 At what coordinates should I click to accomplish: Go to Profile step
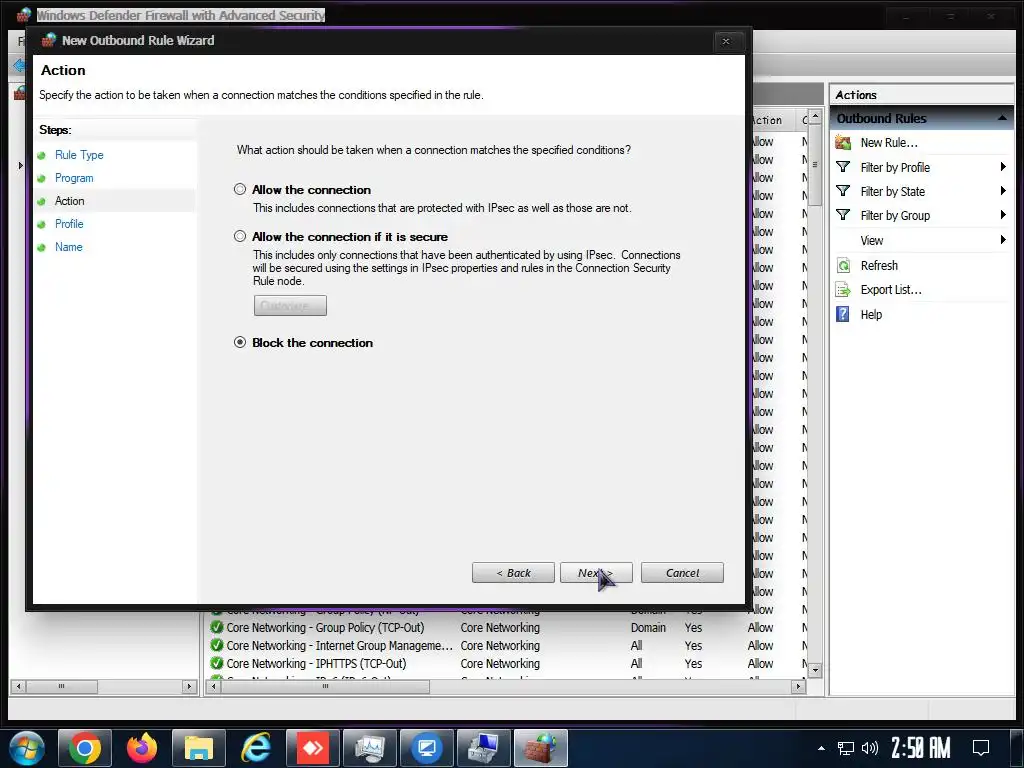69,224
